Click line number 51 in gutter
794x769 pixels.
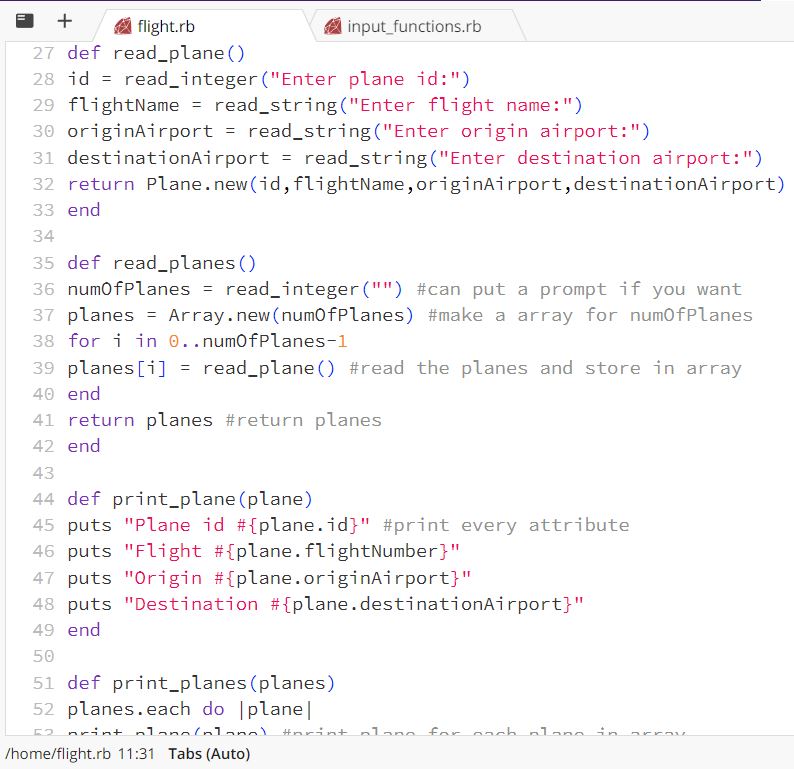(44, 683)
